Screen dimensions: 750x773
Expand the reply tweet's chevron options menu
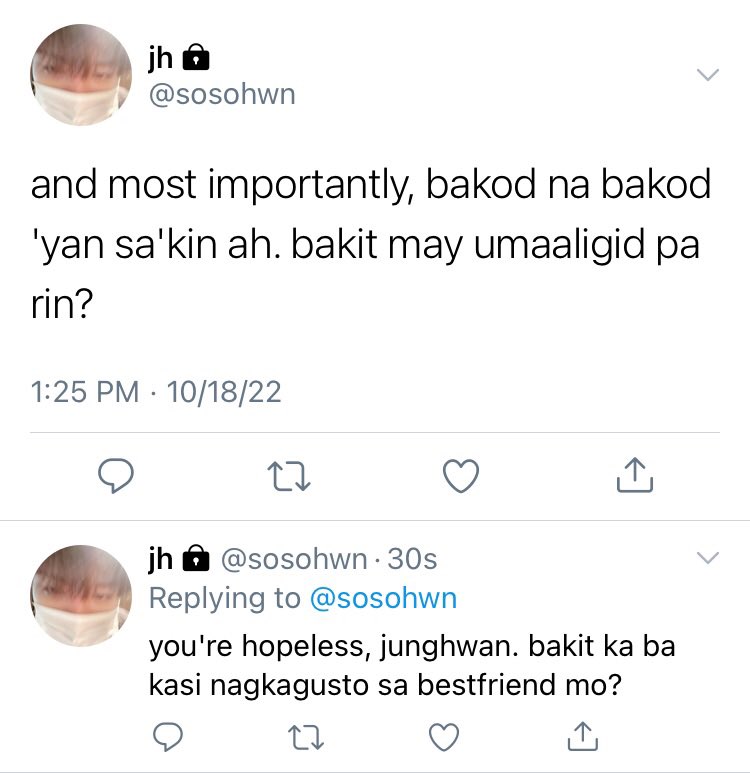point(708,558)
